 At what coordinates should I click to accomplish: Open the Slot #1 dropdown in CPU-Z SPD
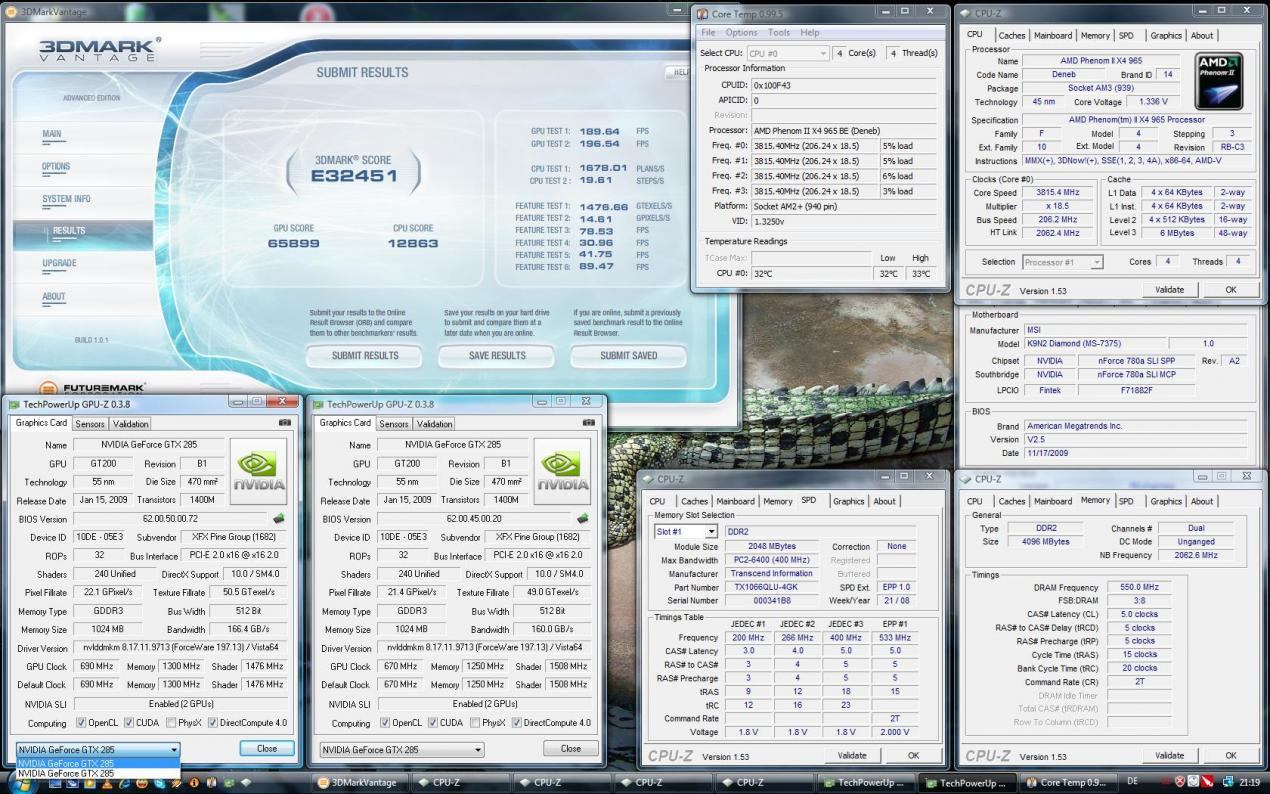click(x=685, y=531)
